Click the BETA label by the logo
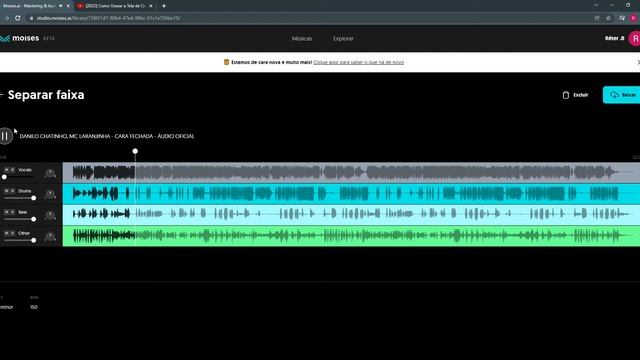The image size is (640, 360). click(x=49, y=38)
